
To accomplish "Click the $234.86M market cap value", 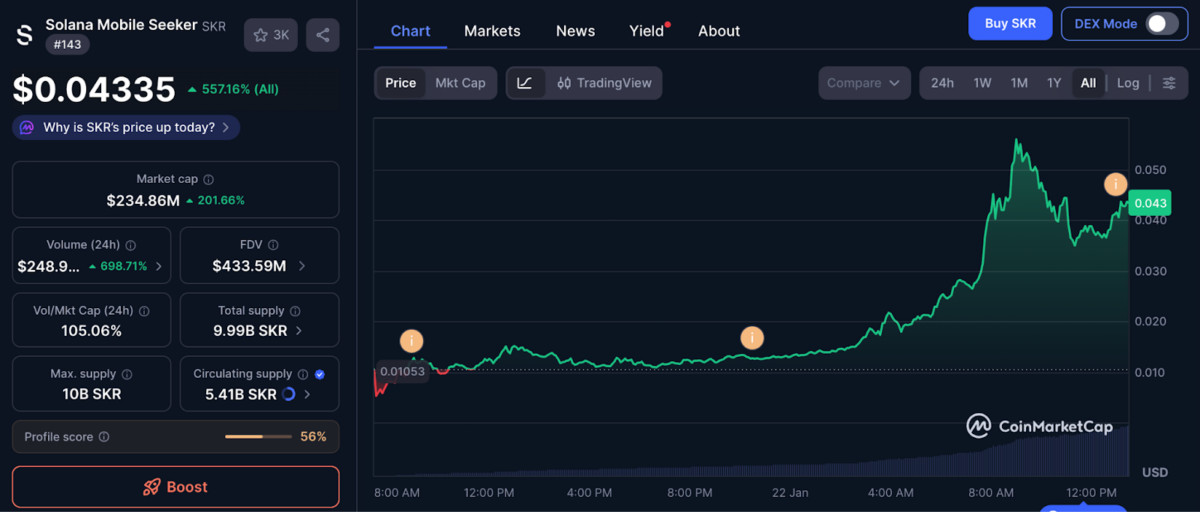I will click(x=143, y=200).
